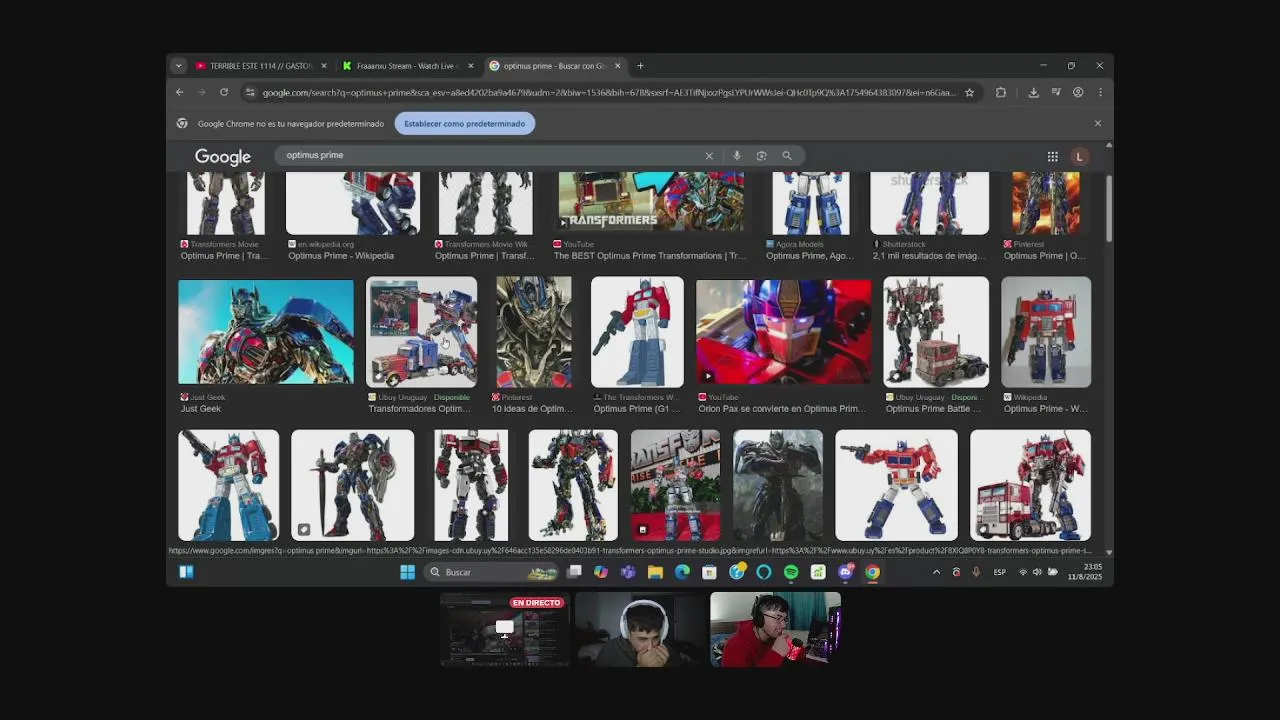Open Optimus Prime - Wikipedia result link
Image resolution: width=1280 pixels, height=720 pixels.
pos(341,256)
